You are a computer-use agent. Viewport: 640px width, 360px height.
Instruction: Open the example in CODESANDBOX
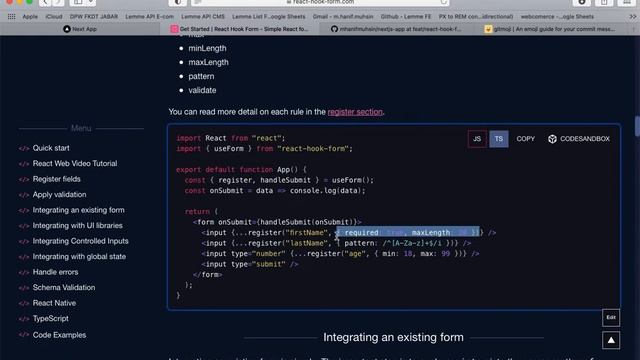(x=579, y=139)
